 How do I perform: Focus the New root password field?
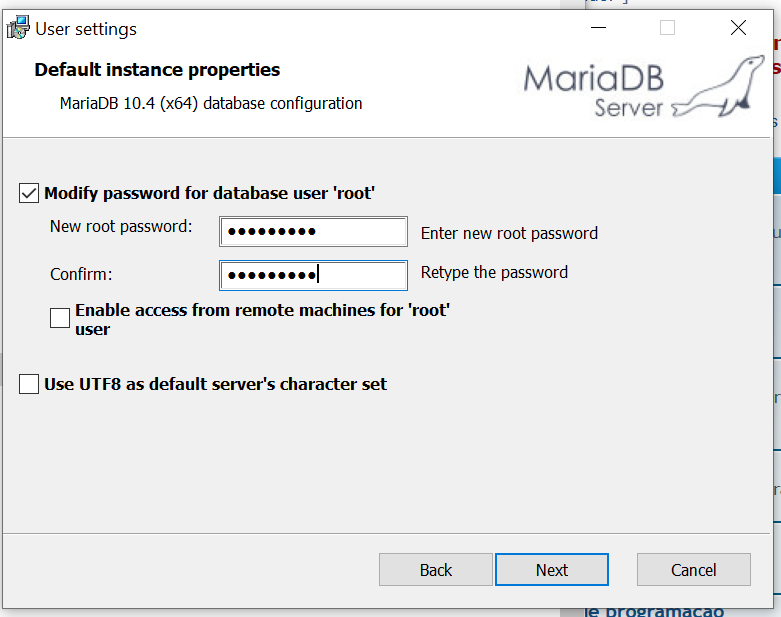point(313,232)
